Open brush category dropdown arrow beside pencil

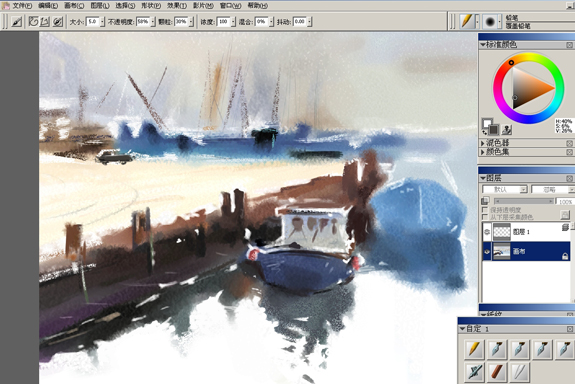click(477, 22)
